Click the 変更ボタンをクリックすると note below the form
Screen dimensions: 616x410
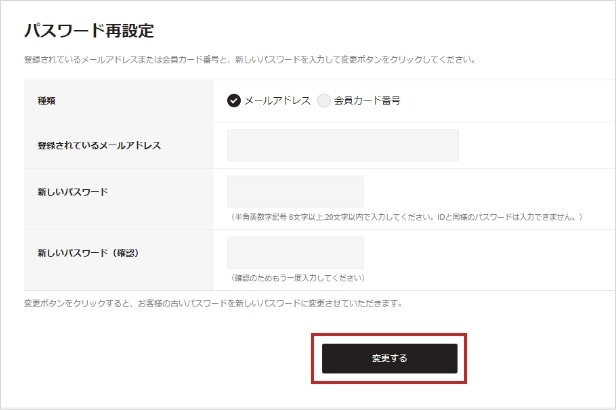click(x=213, y=303)
